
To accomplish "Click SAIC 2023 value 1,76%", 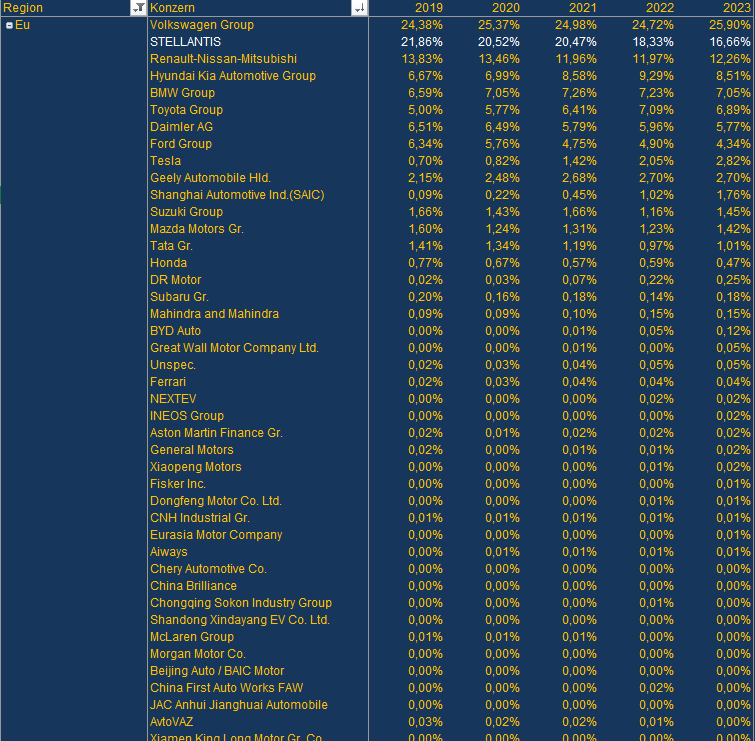I will click(733, 195).
